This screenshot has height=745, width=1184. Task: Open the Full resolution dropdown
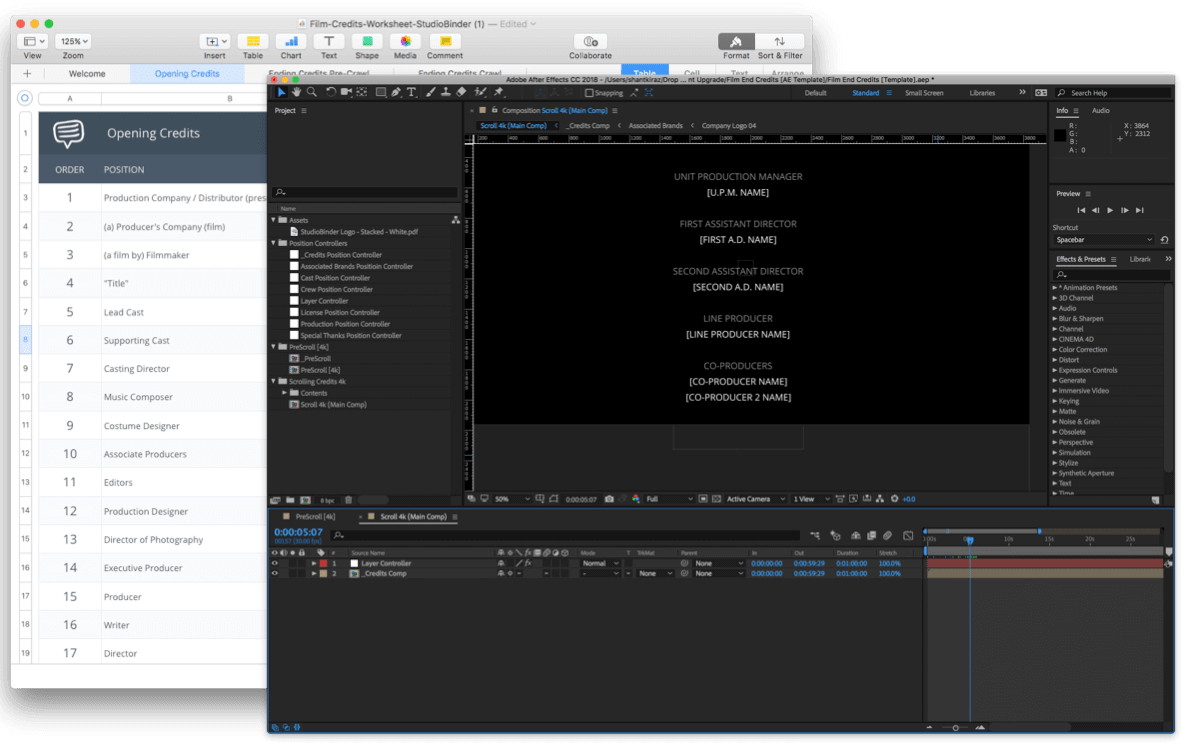(x=669, y=499)
